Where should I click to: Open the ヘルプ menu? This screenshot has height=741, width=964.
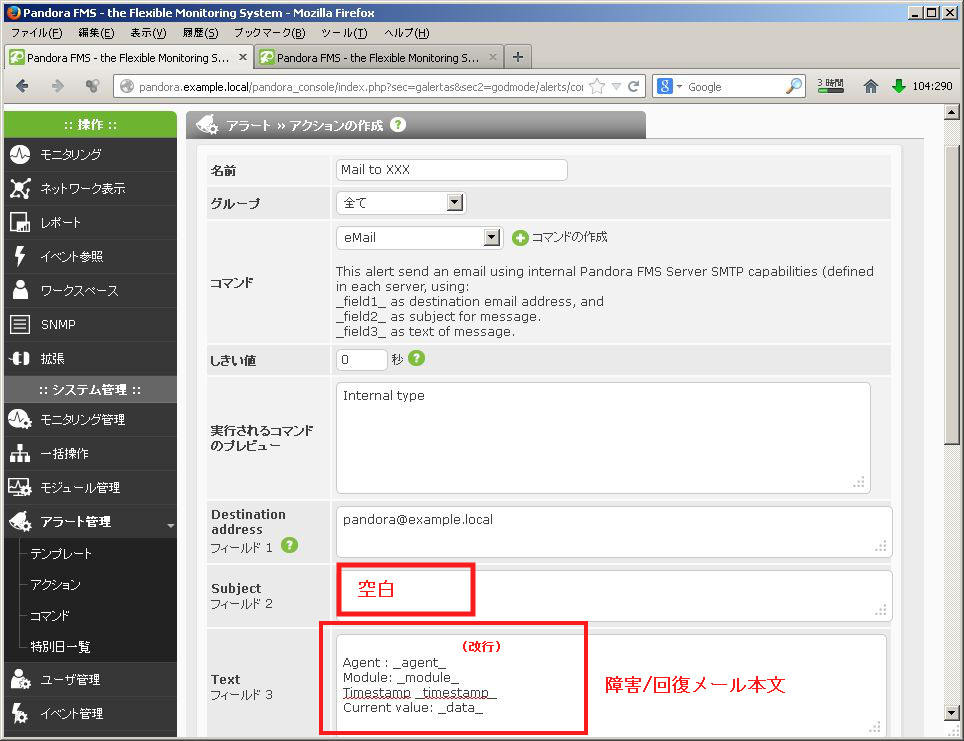[x=406, y=33]
